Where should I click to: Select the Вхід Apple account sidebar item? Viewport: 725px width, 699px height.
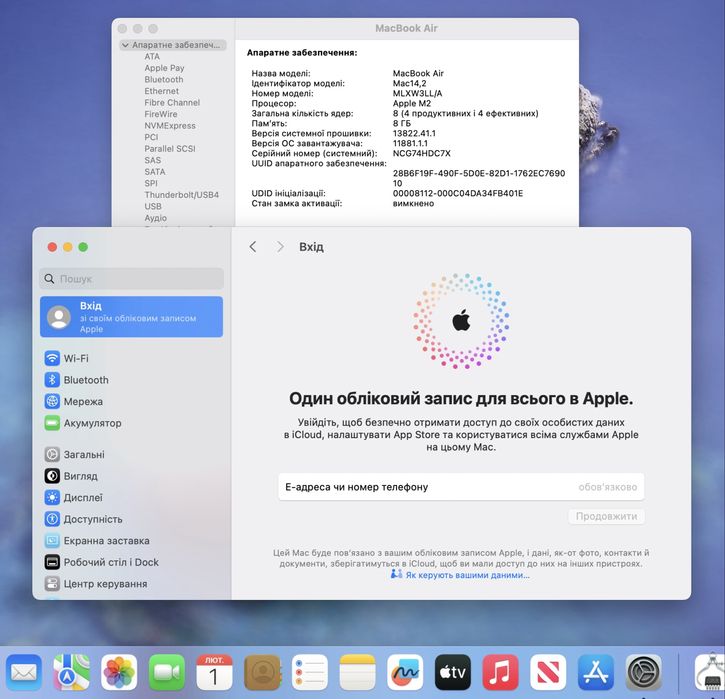(x=131, y=317)
